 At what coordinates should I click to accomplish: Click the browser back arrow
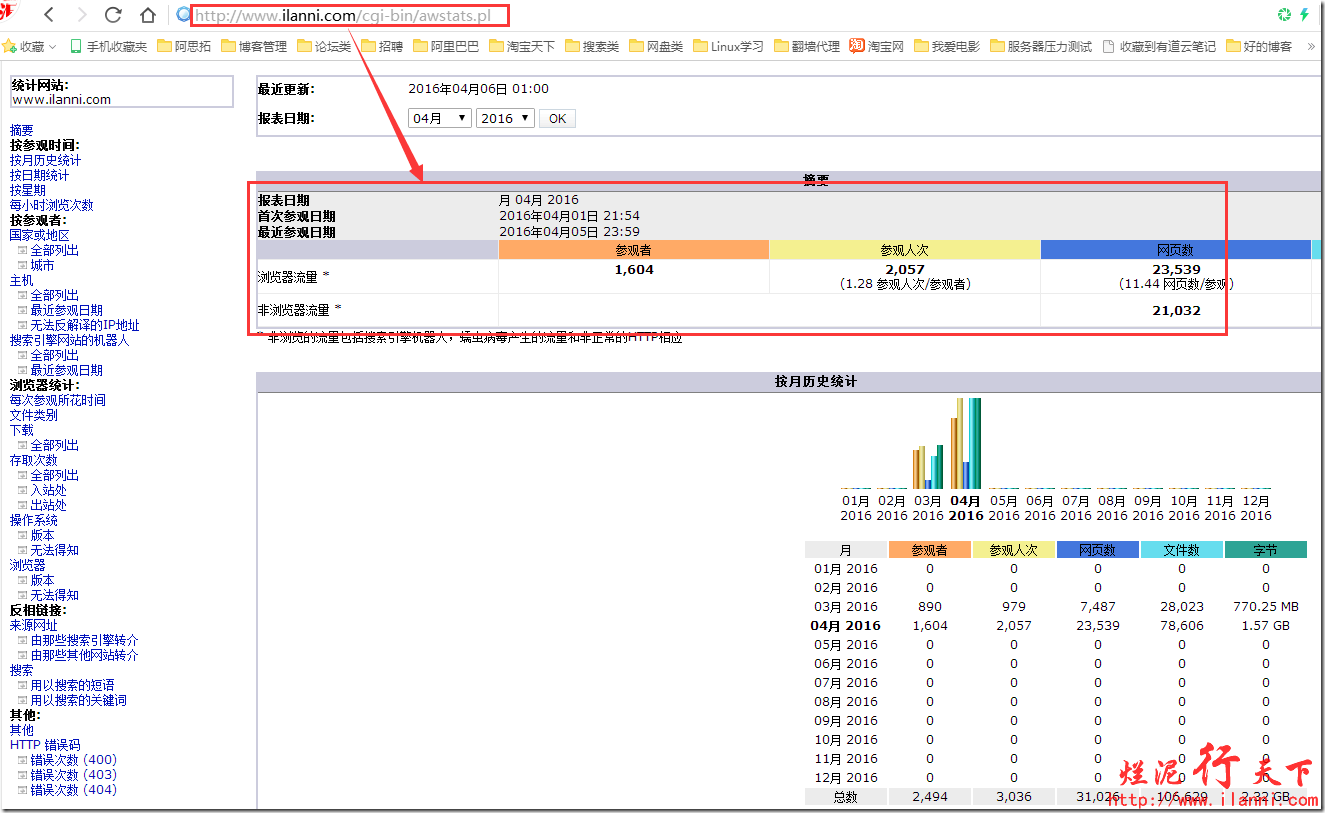[49, 15]
